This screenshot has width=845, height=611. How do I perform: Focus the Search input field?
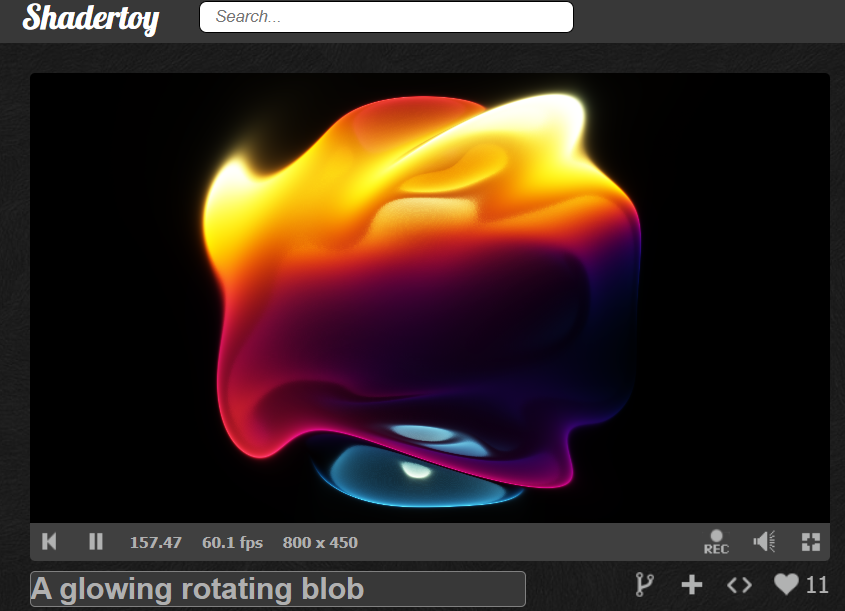[386, 17]
